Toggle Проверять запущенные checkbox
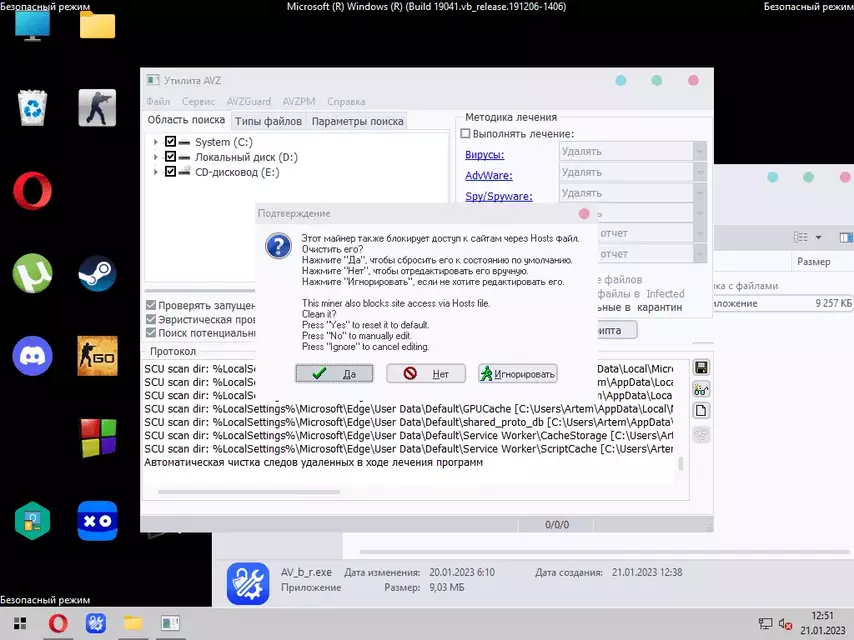 [x=151, y=305]
